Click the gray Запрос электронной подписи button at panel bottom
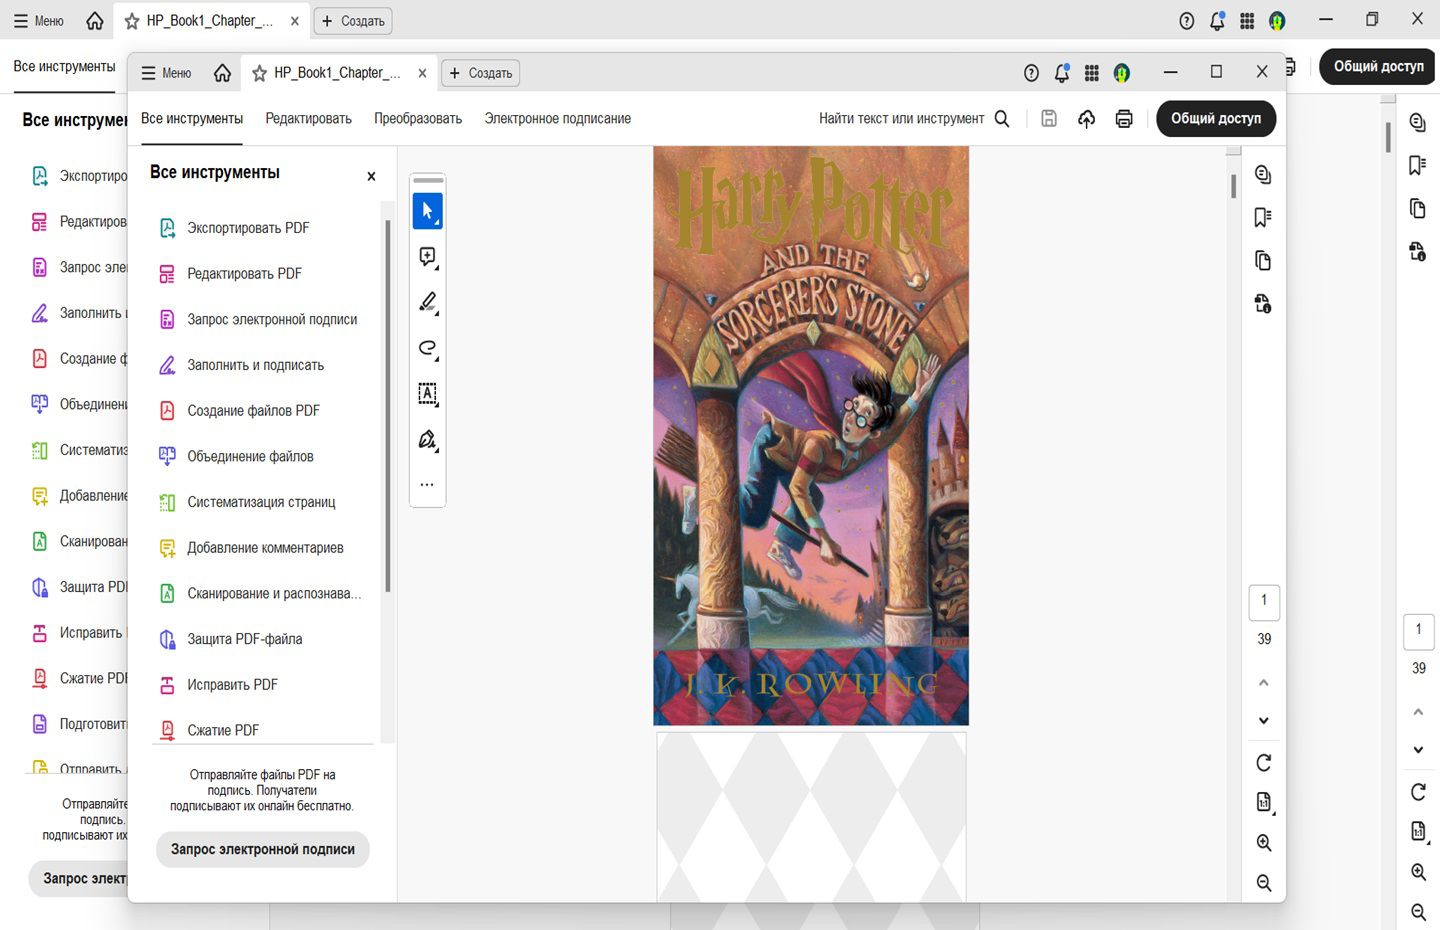1440x930 pixels. (263, 849)
